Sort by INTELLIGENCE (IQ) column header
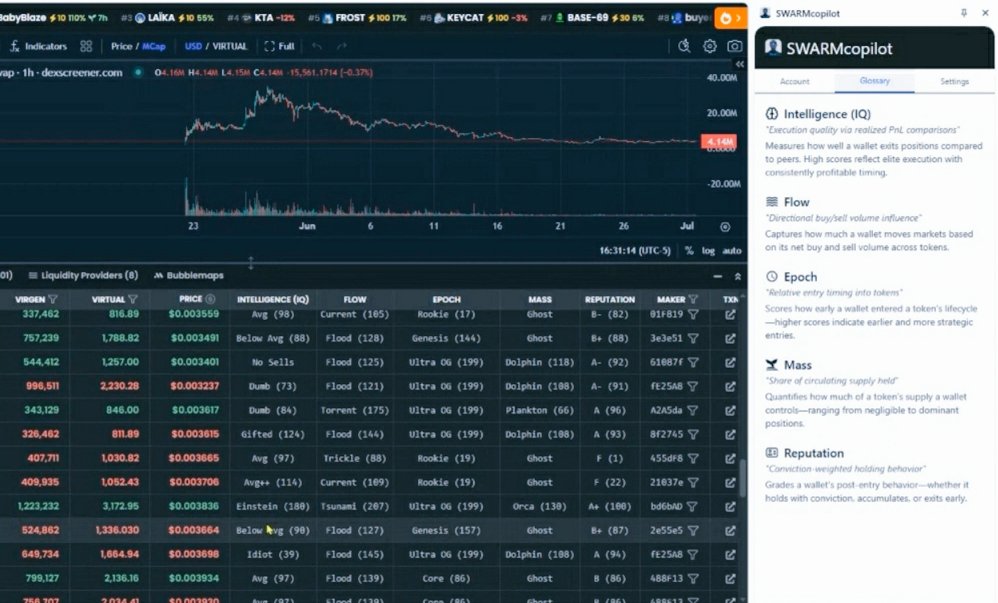Viewport: 998px width, 603px height. click(x=272, y=299)
